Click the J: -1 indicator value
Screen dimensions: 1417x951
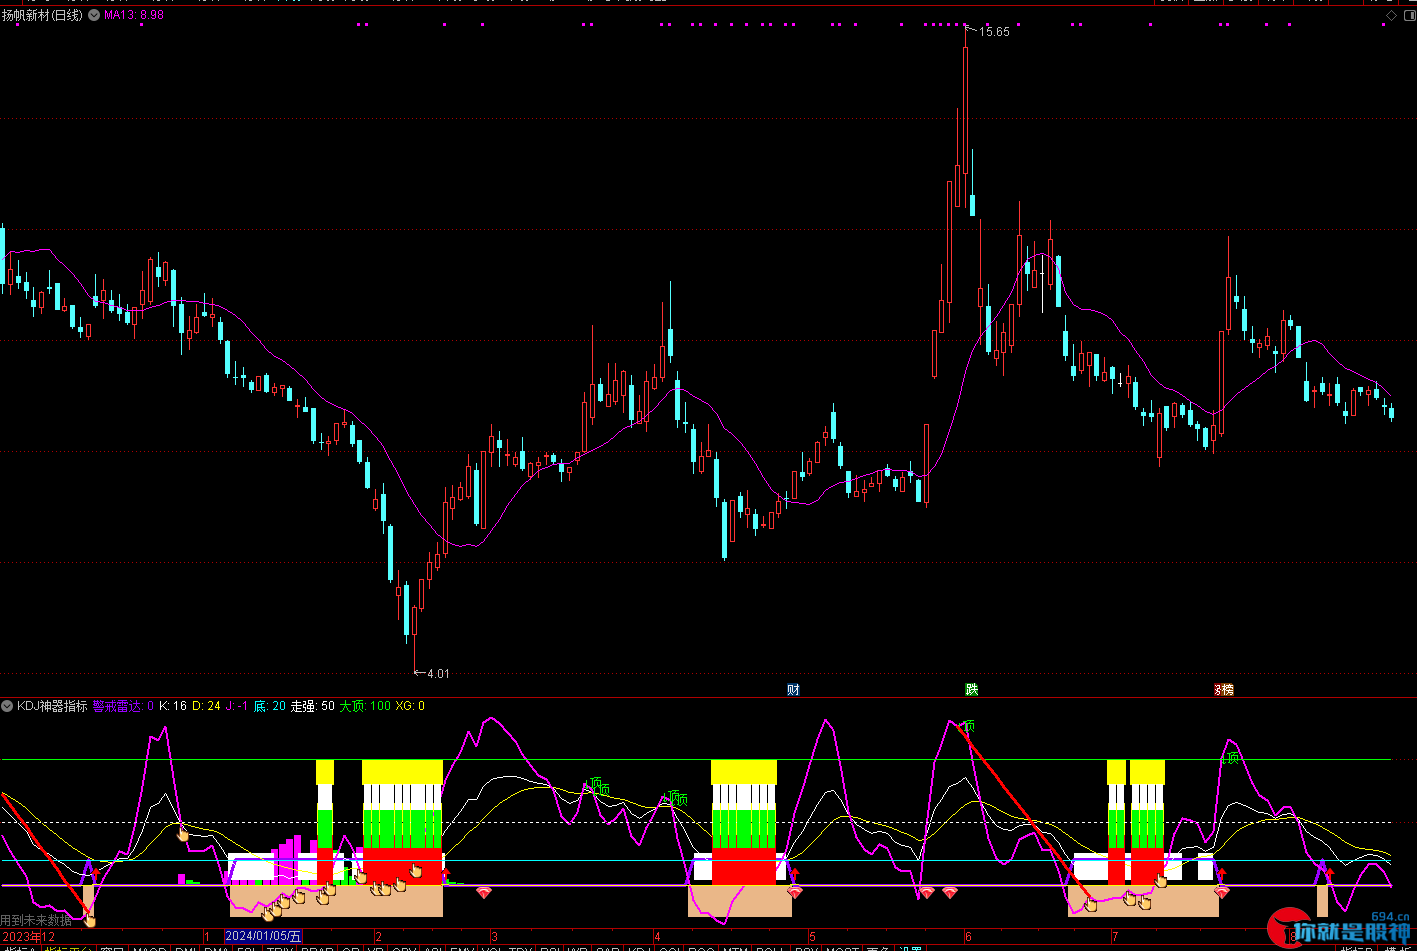(x=237, y=706)
